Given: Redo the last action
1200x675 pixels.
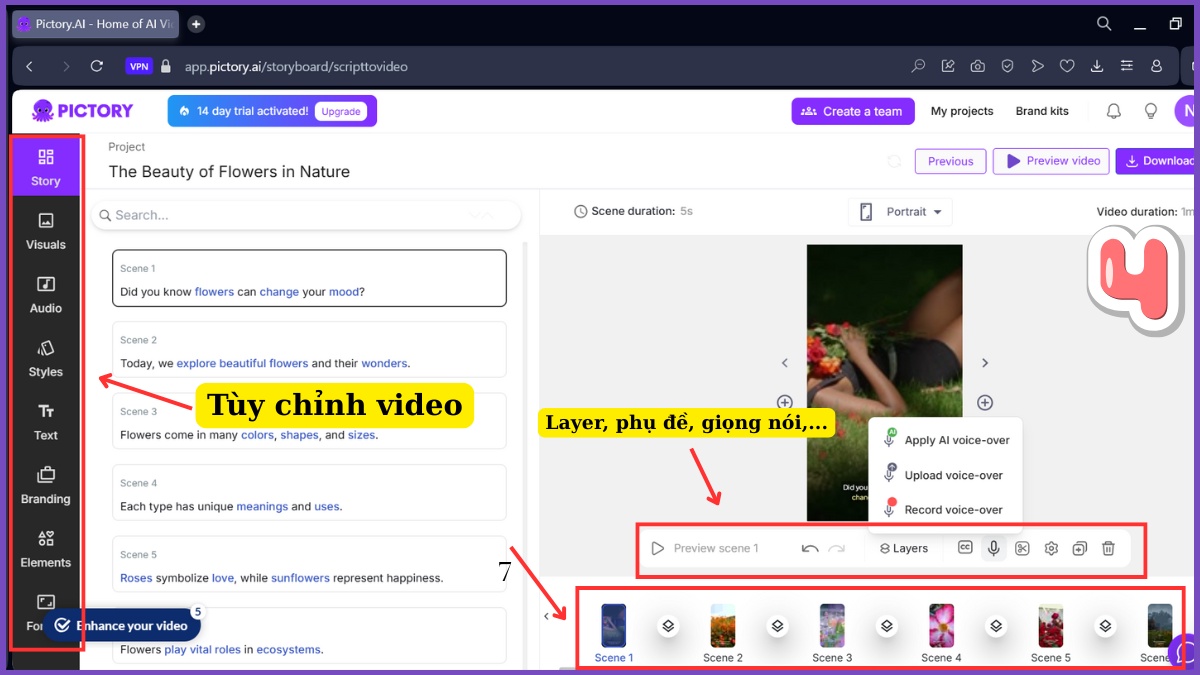Looking at the screenshot, I should (x=836, y=548).
